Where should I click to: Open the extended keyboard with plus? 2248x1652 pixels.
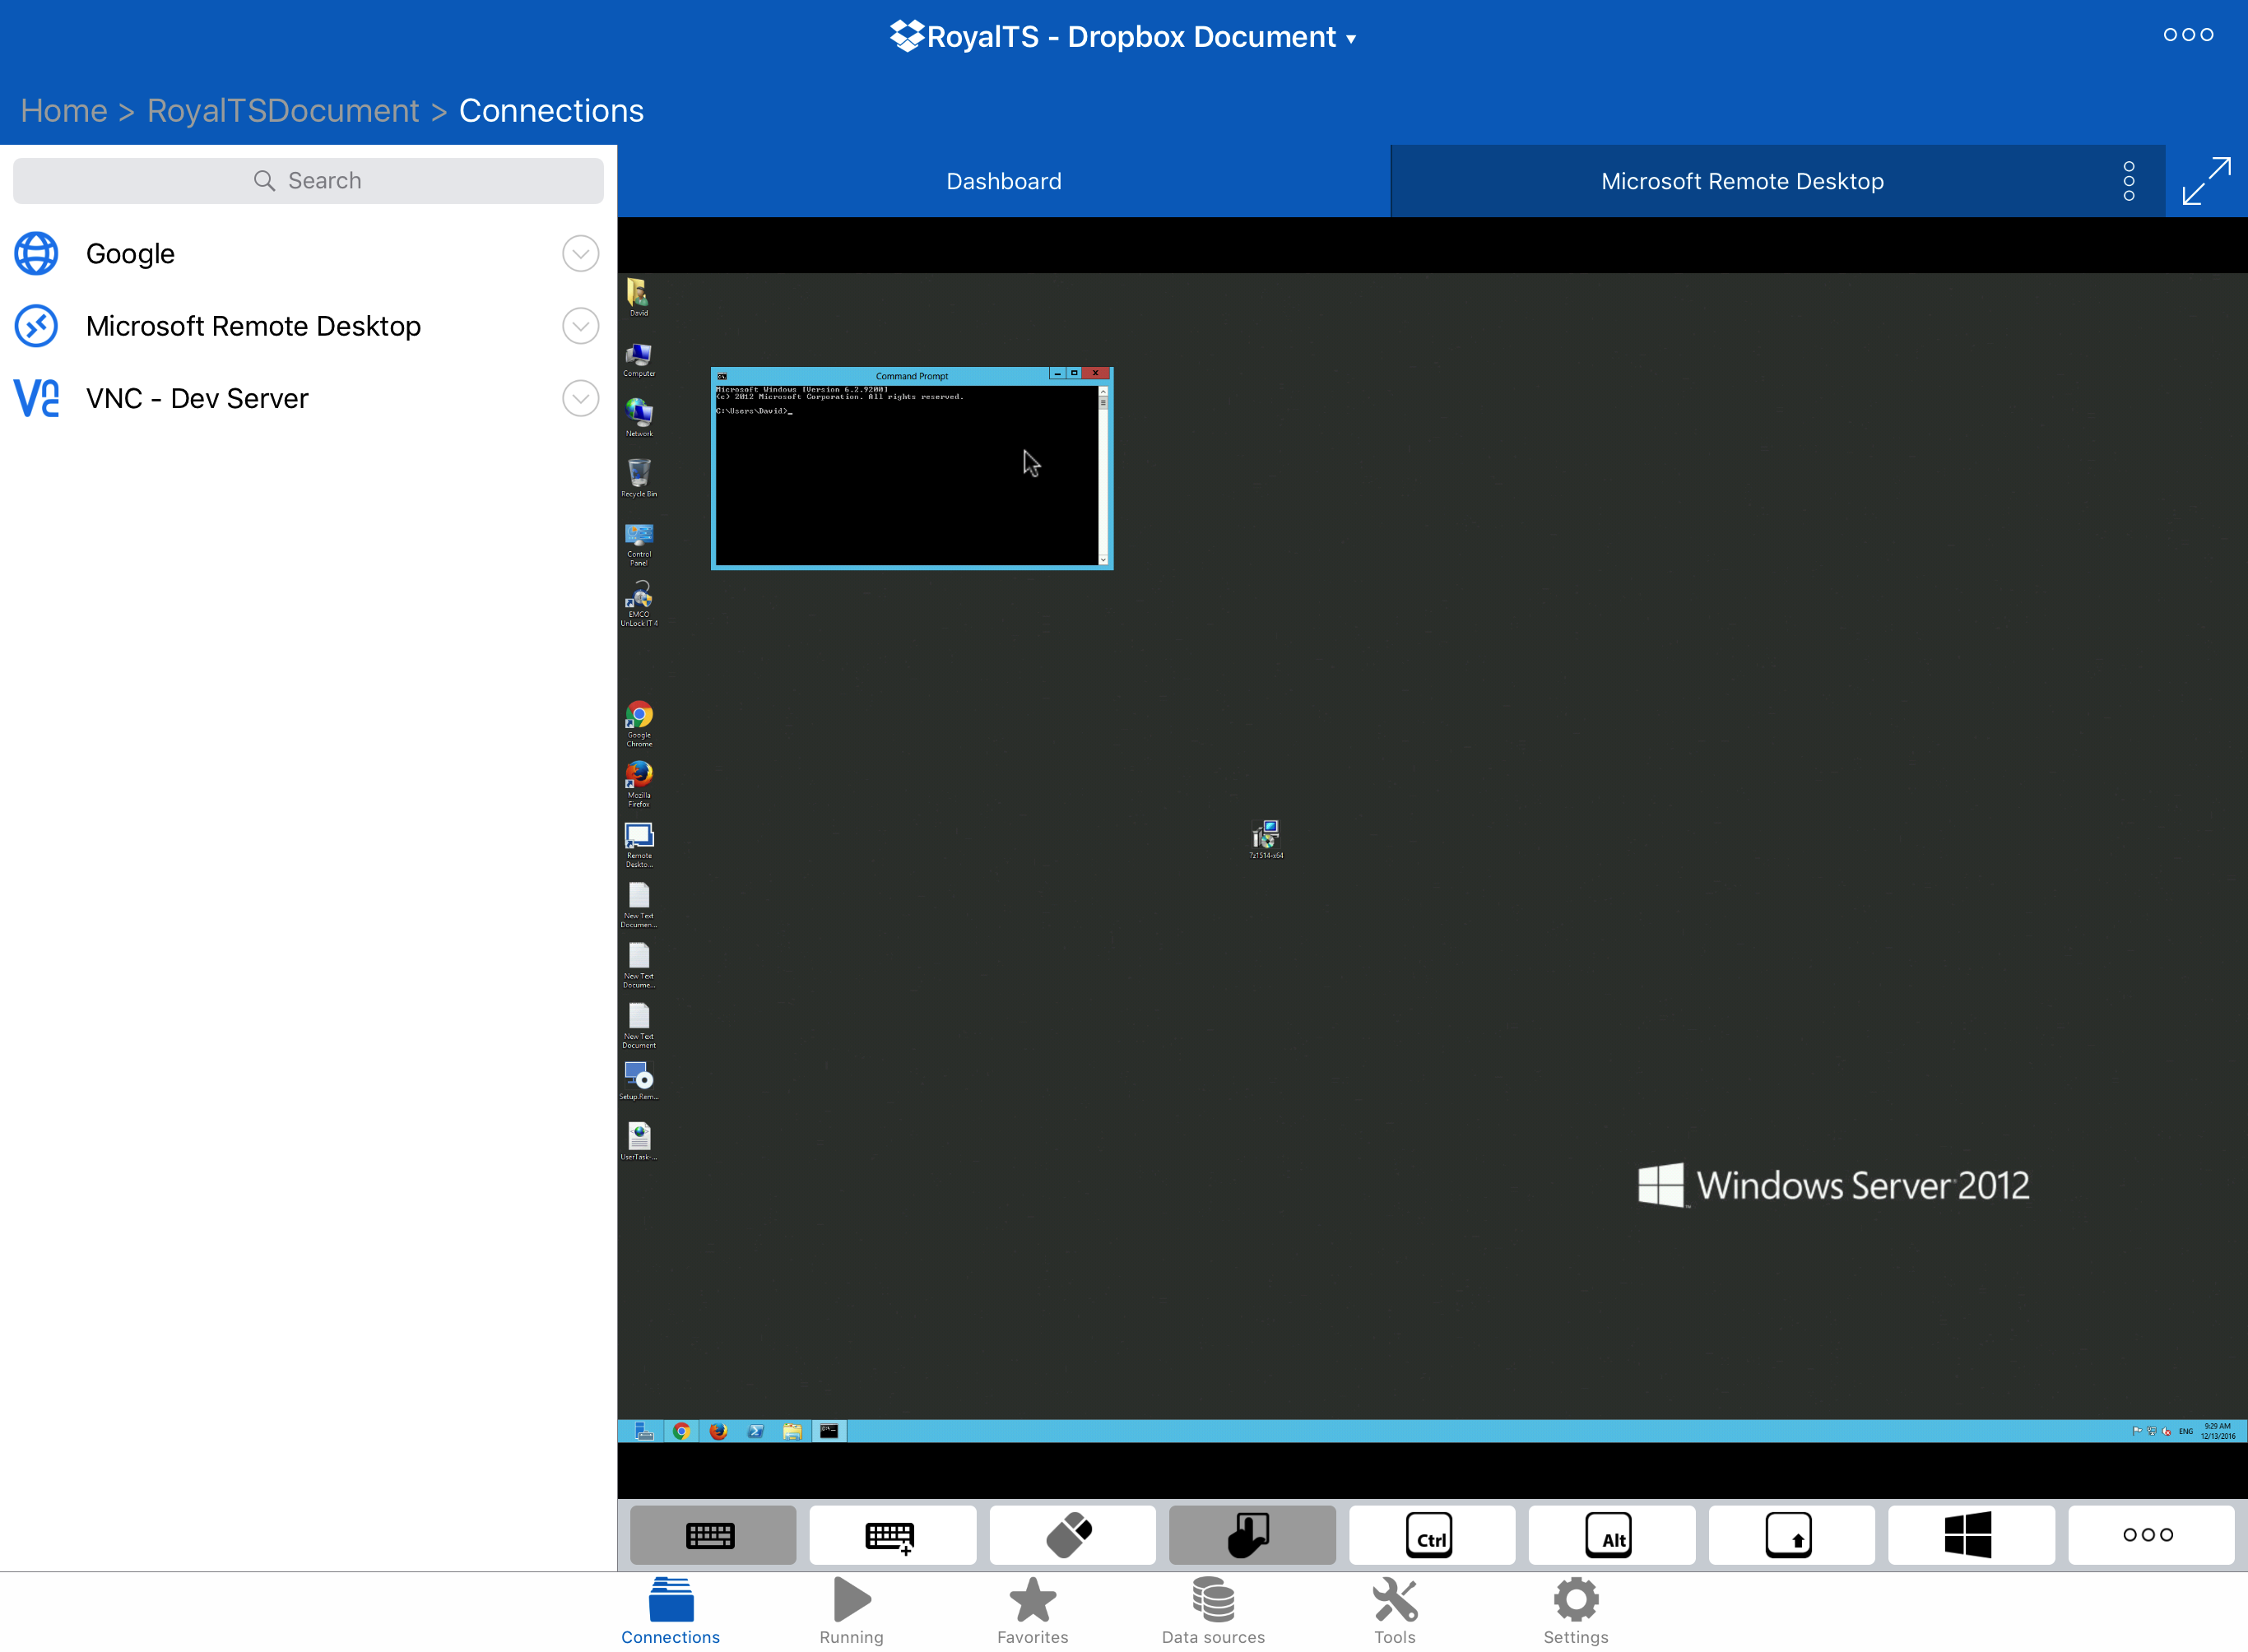(x=892, y=1535)
